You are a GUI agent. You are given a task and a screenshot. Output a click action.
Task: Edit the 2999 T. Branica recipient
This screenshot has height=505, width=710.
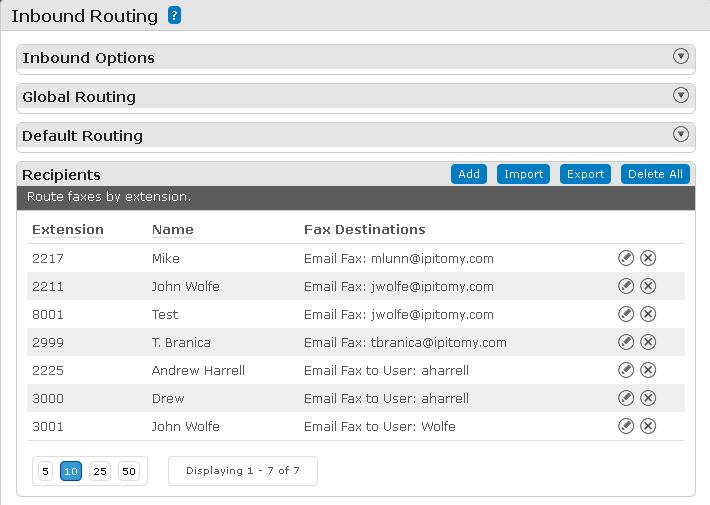[626, 342]
